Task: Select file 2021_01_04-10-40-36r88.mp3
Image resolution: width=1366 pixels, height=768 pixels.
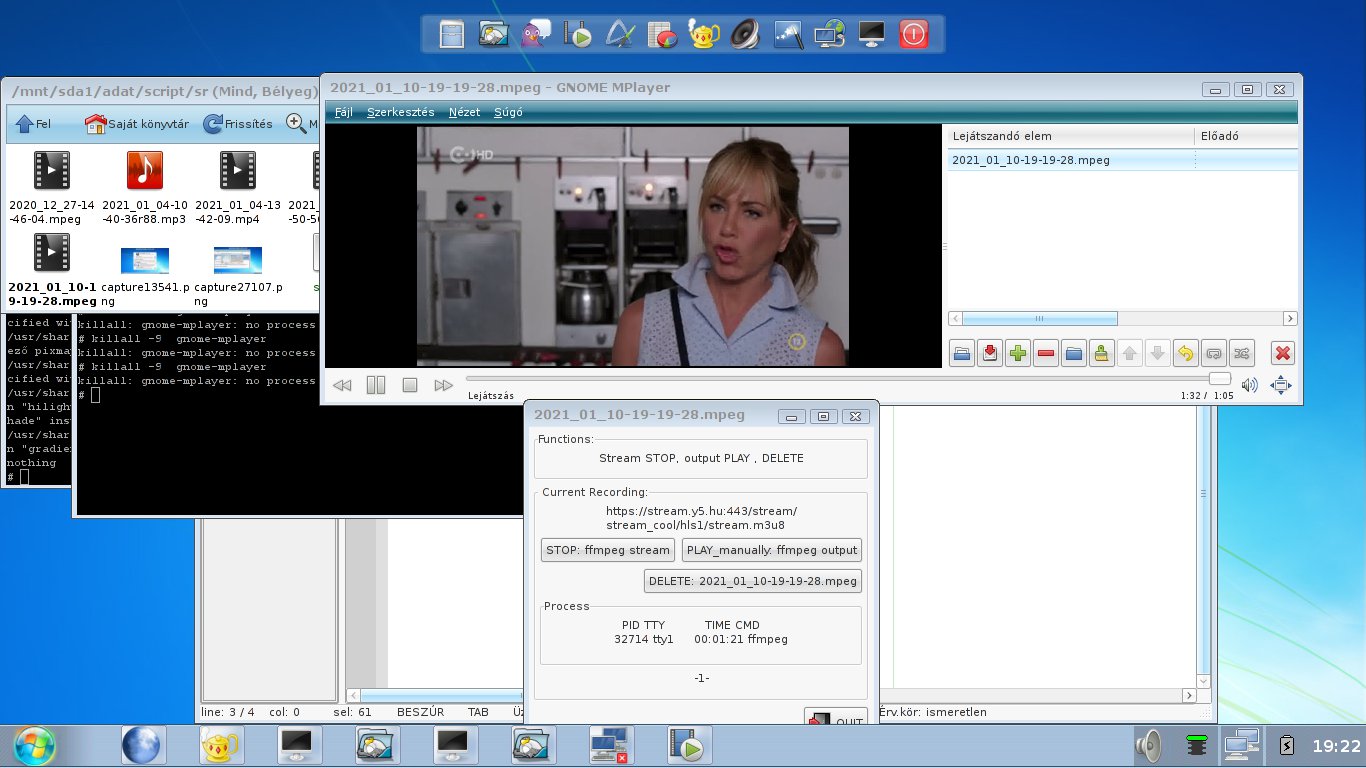Action: 145,187
